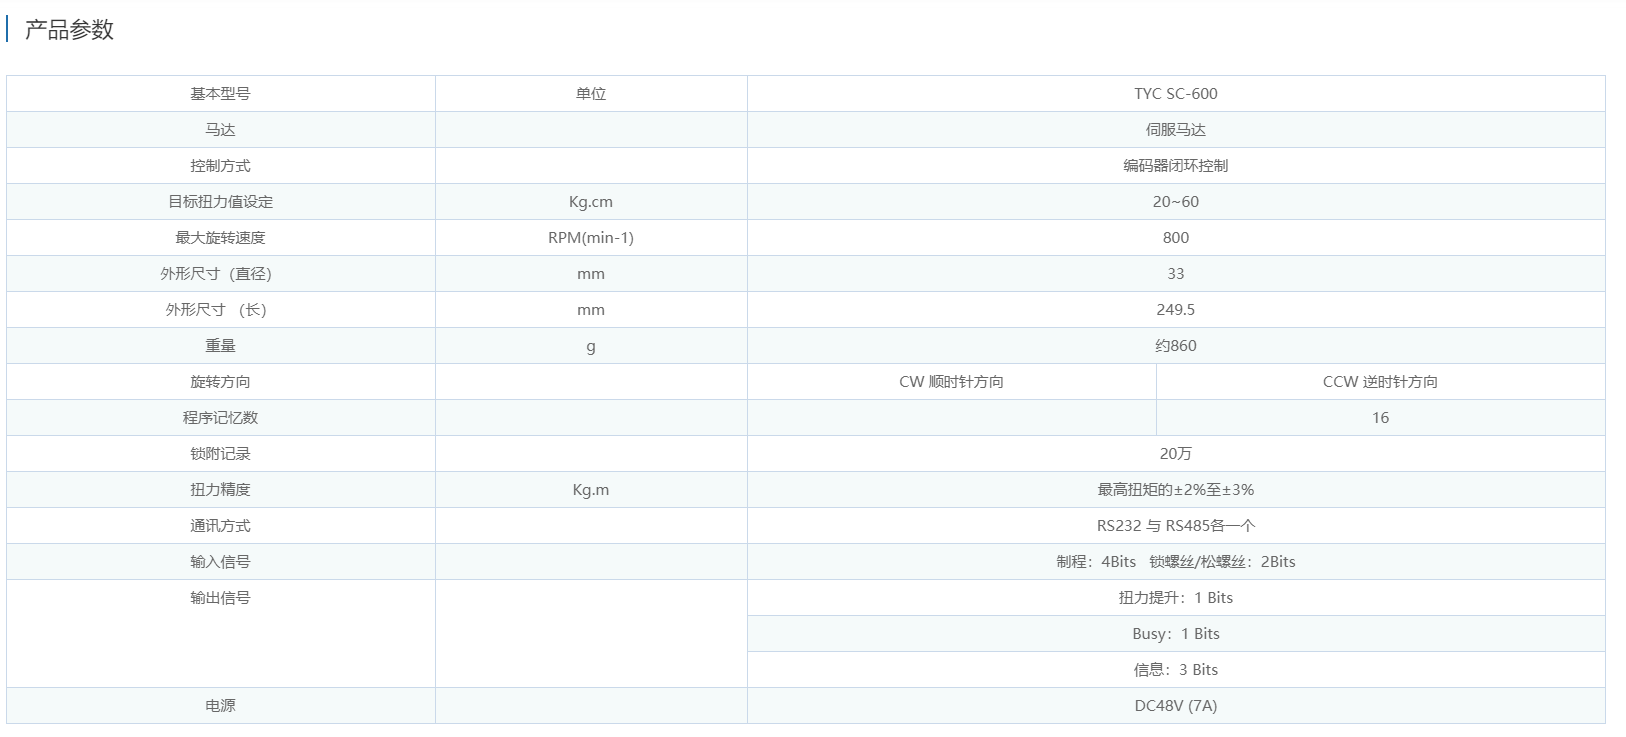Select the 信息：3 Bits value

1176,670
